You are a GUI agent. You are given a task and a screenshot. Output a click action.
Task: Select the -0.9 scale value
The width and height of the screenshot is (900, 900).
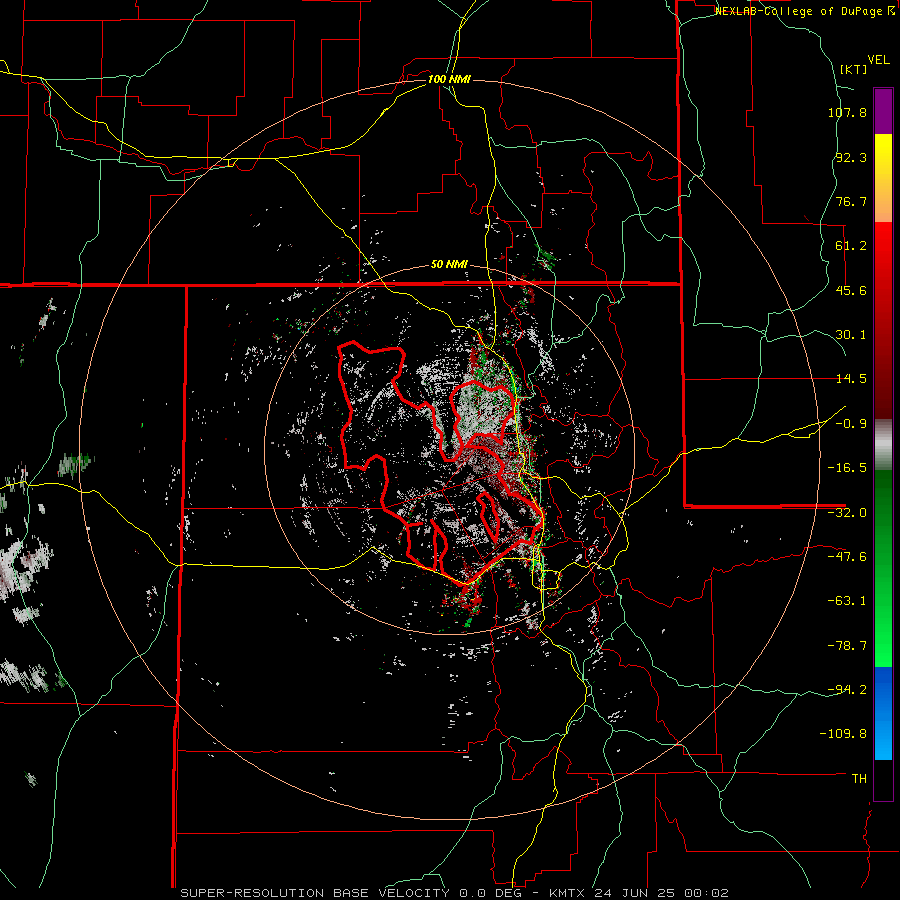coord(851,424)
